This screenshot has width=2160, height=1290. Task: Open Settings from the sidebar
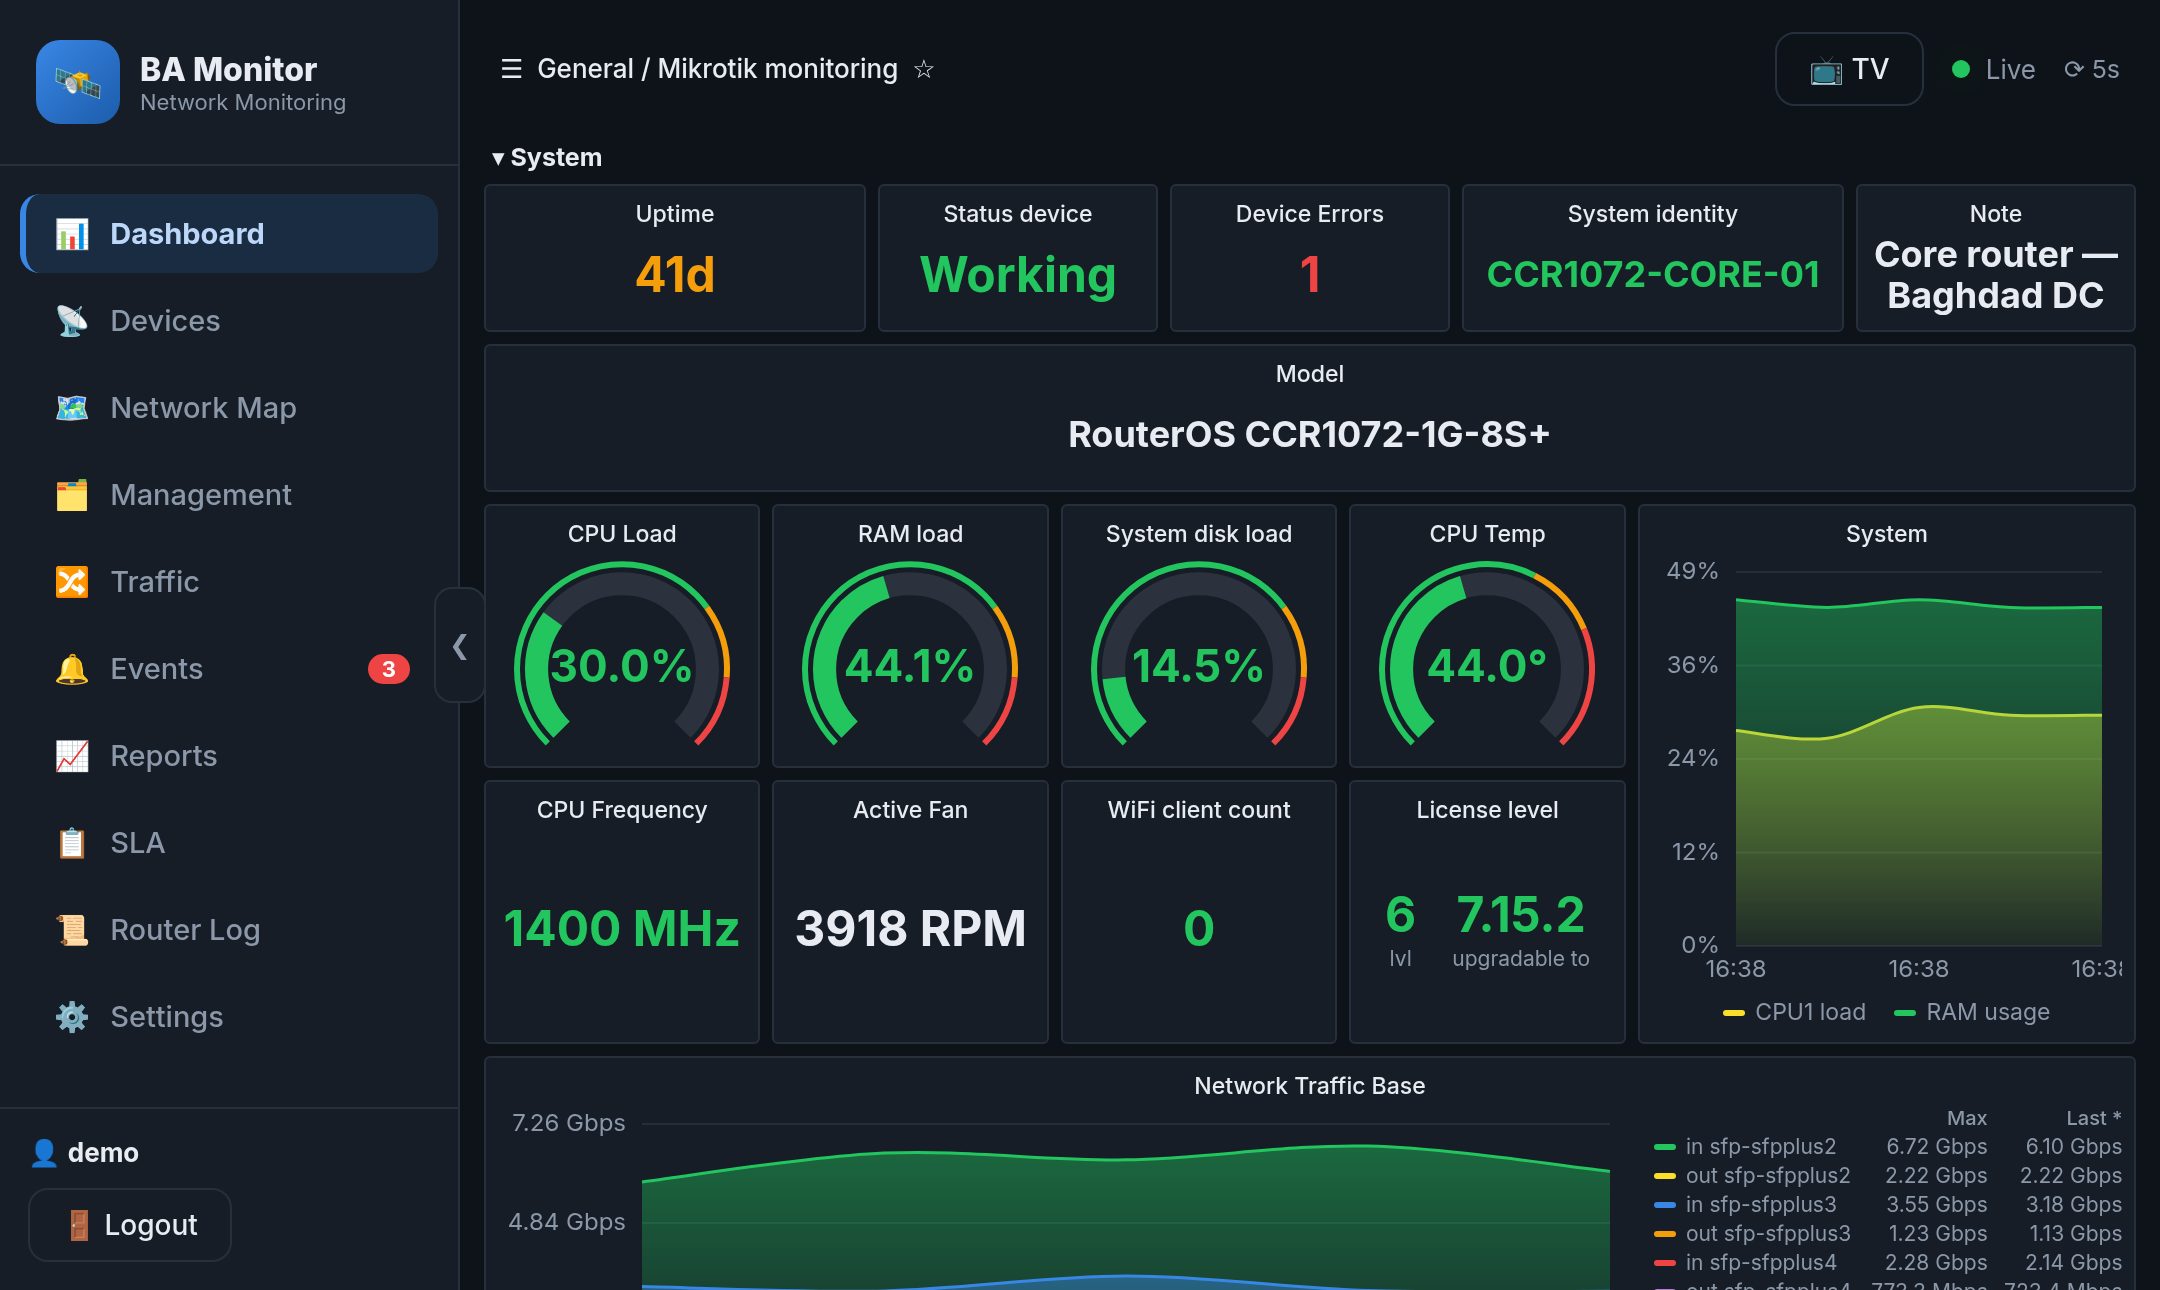[x=229, y=1017]
